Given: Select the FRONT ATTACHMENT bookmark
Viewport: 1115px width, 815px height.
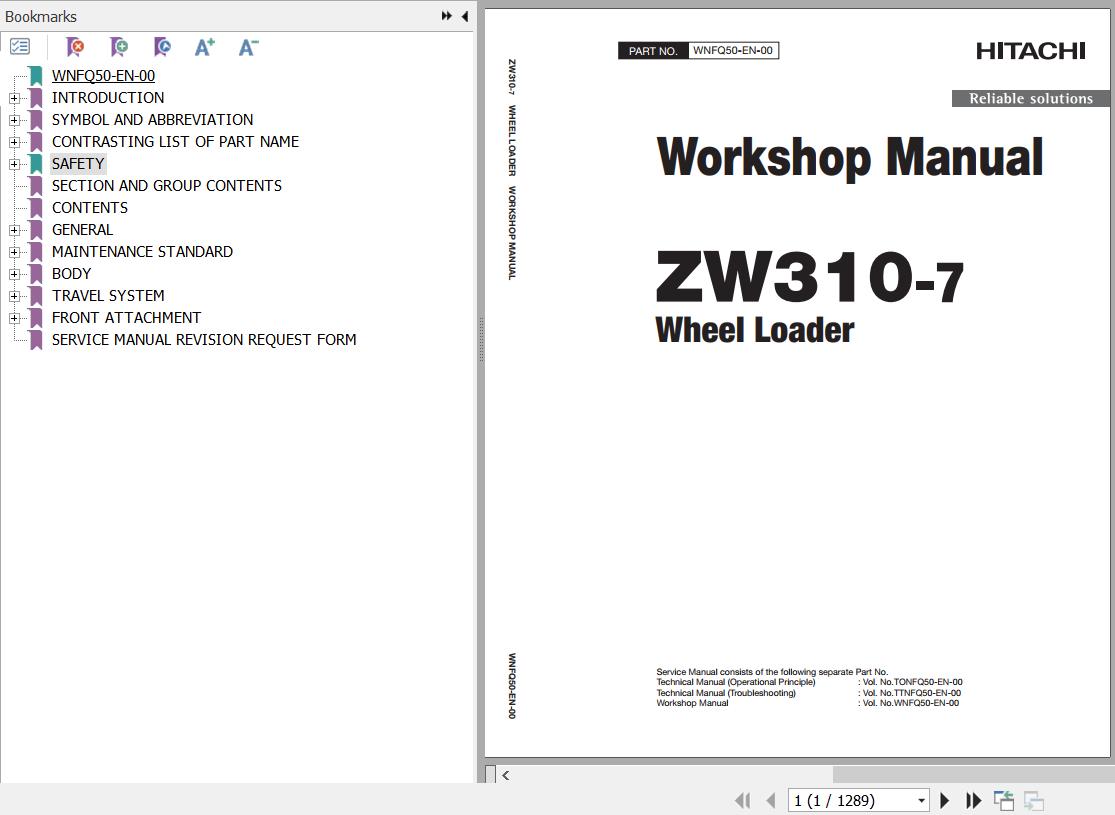Looking at the screenshot, I should point(126,319).
